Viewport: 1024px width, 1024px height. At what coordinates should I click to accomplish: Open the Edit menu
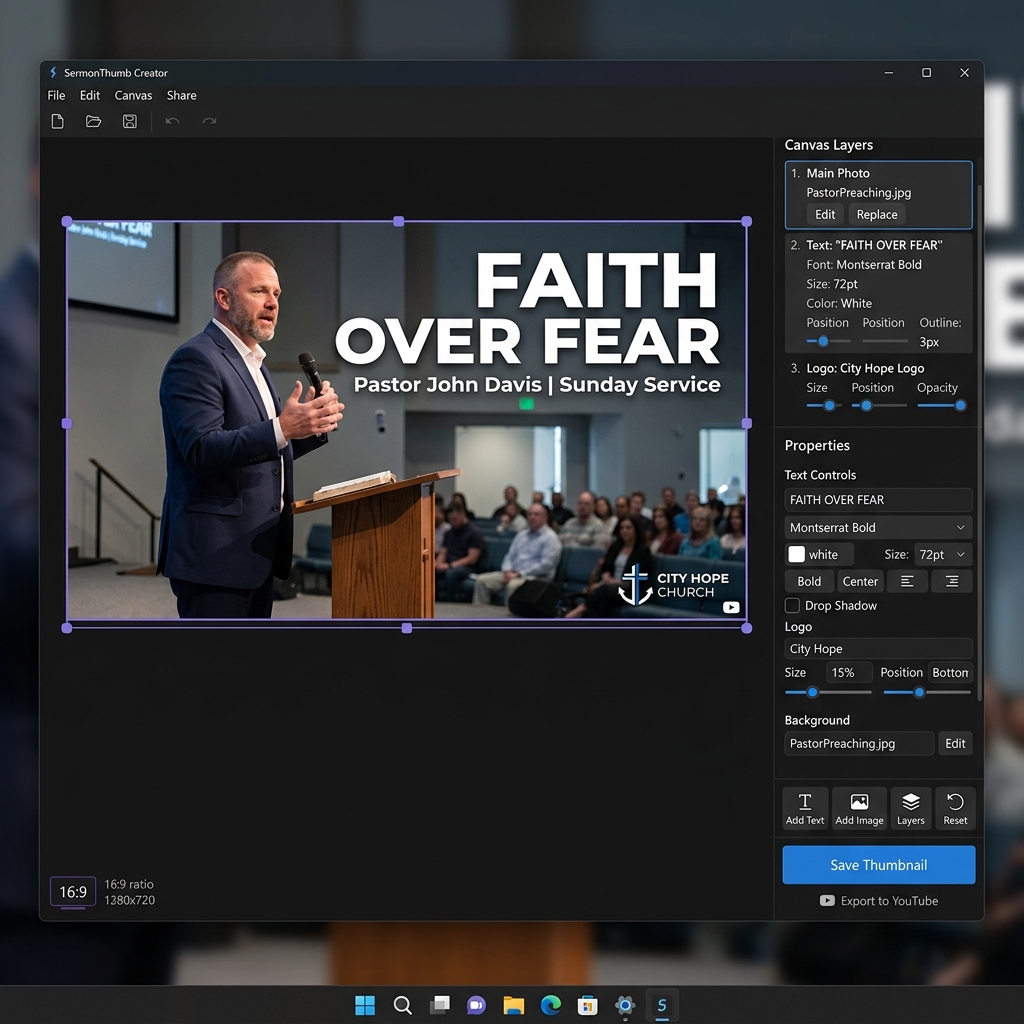[x=89, y=95]
